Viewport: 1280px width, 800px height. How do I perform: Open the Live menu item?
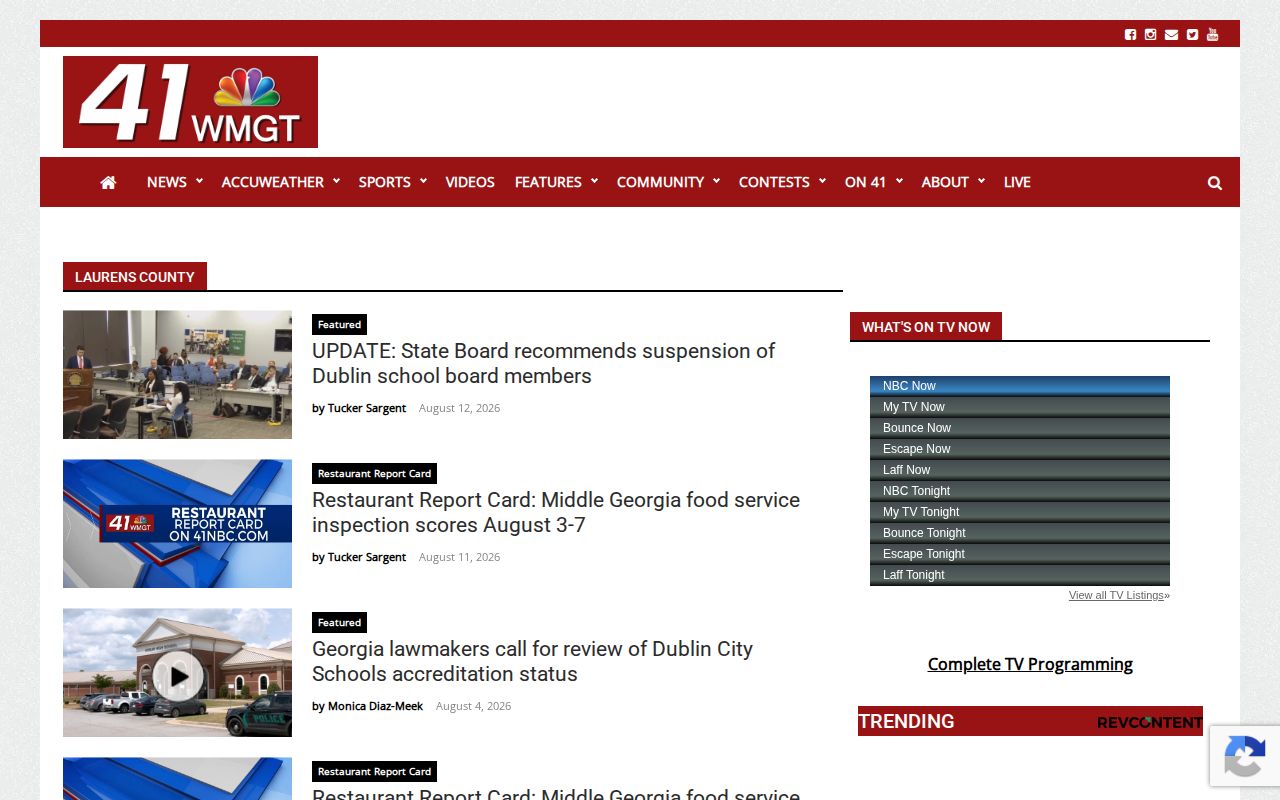coord(1017,182)
